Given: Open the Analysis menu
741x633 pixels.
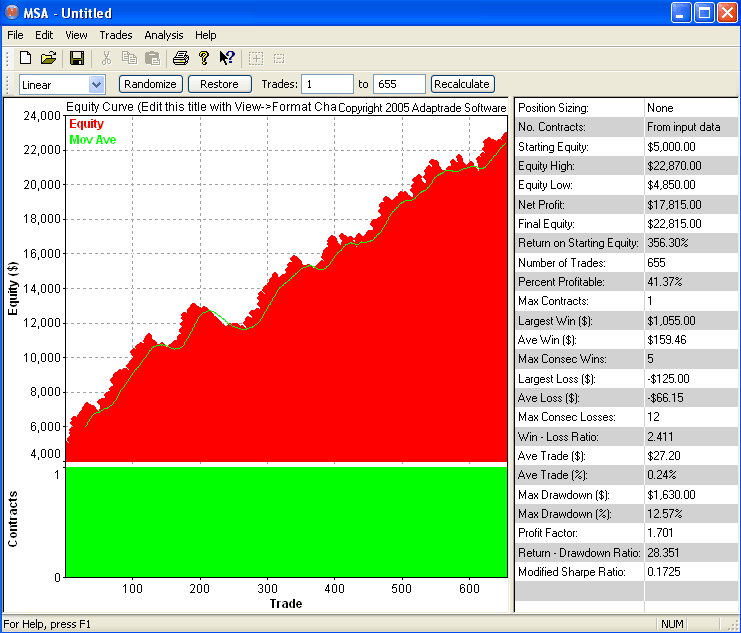Looking at the screenshot, I should tap(163, 35).
